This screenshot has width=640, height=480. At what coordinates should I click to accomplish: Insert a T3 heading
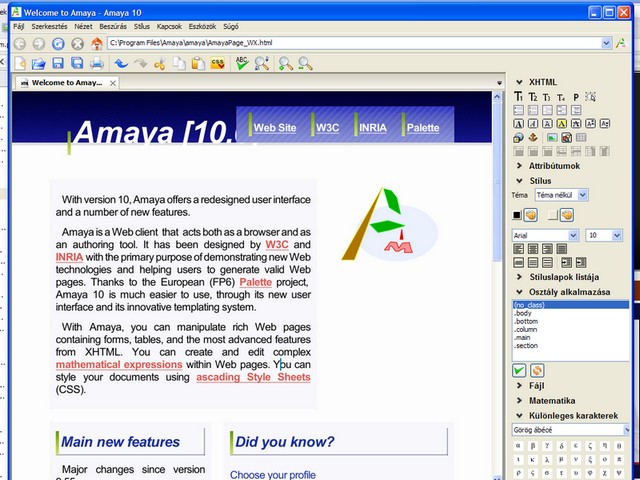pos(547,97)
